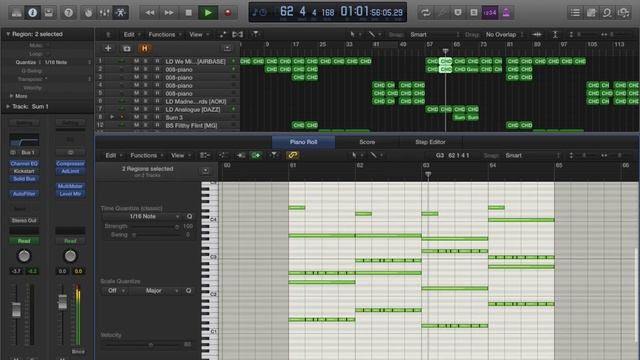The height and width of the screenshot is (360, 640).
Task: Add a new track with plus button
Action: tap(108, 48)
